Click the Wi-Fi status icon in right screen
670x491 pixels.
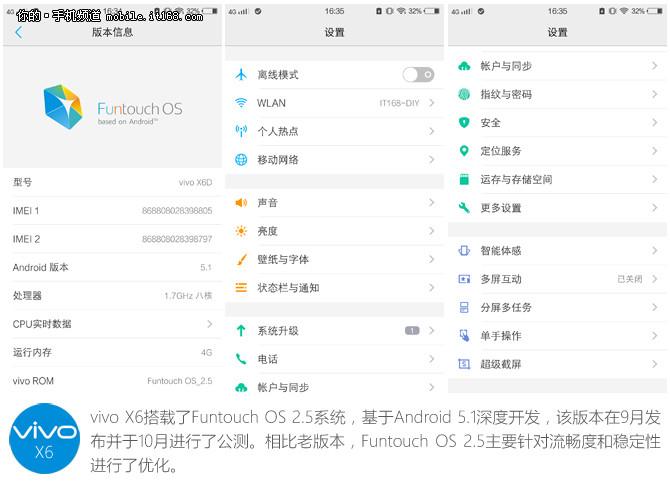(624, 11)
